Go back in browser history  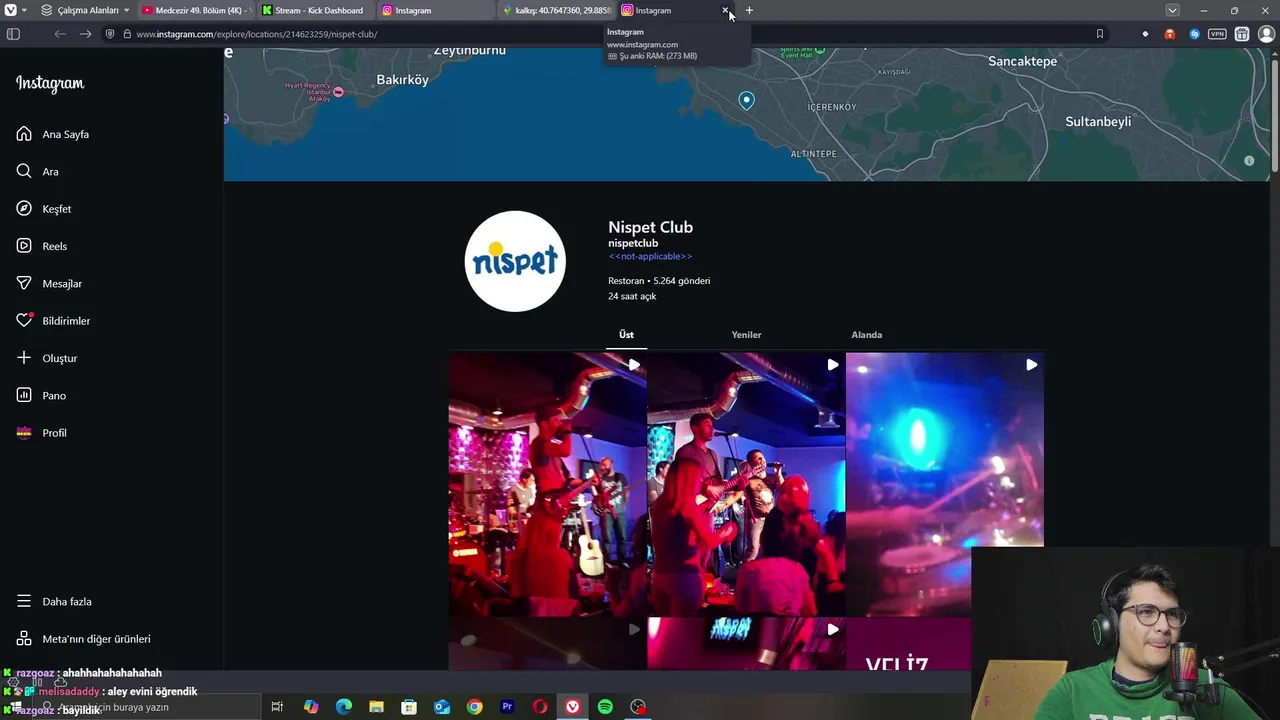click(x=60, y=34)
